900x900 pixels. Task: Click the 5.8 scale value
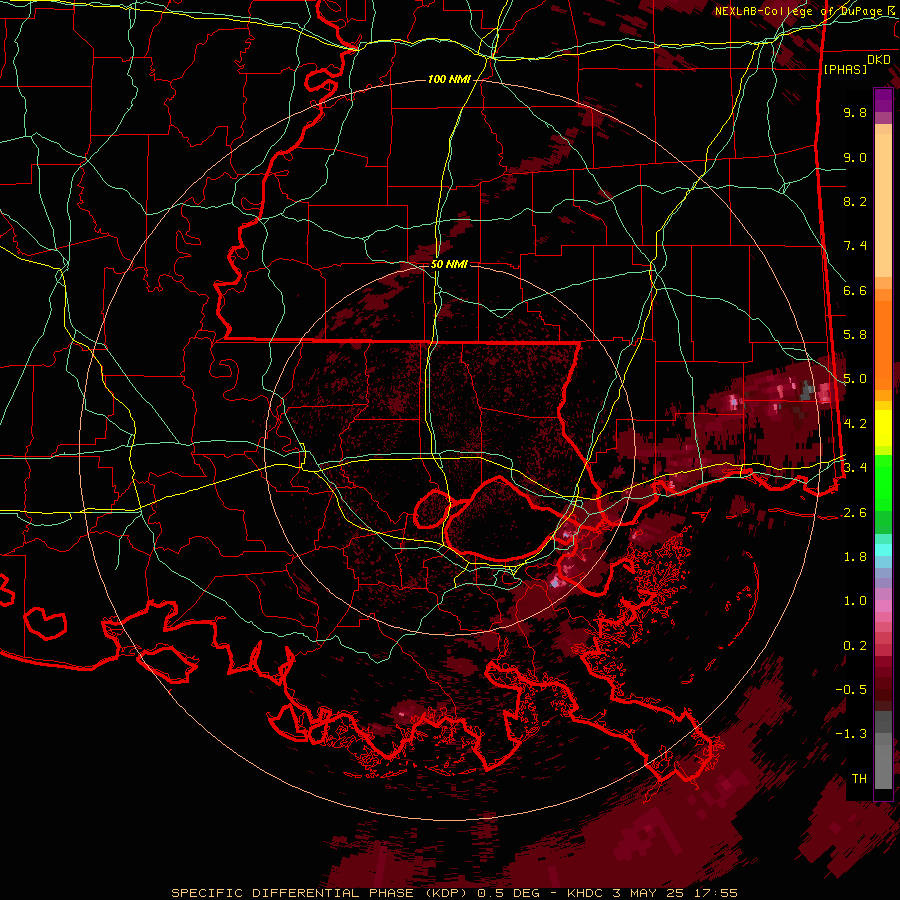tap(855, 335)
